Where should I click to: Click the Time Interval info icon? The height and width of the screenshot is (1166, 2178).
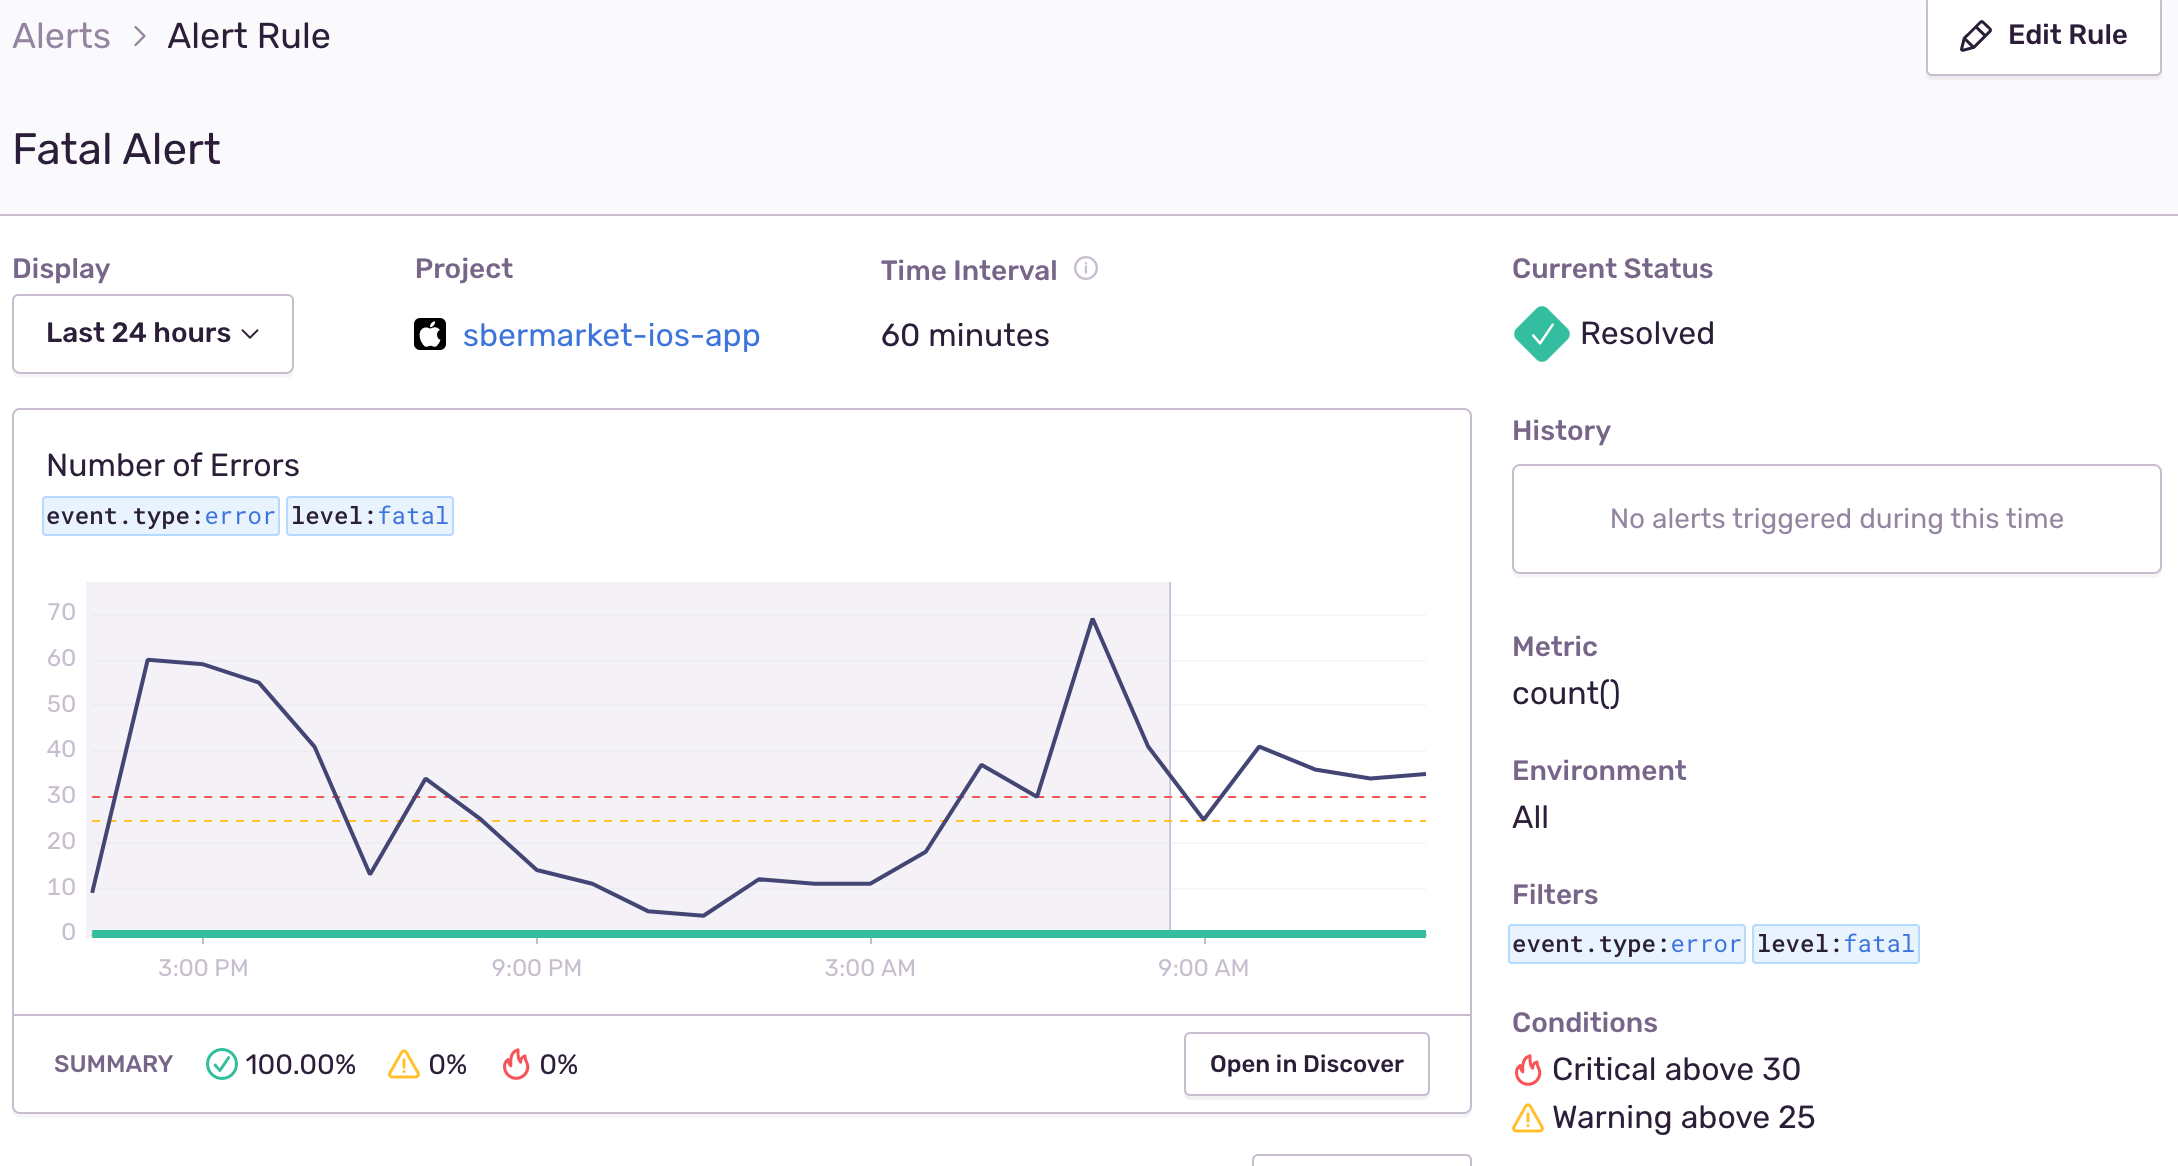coord(1087,268)
